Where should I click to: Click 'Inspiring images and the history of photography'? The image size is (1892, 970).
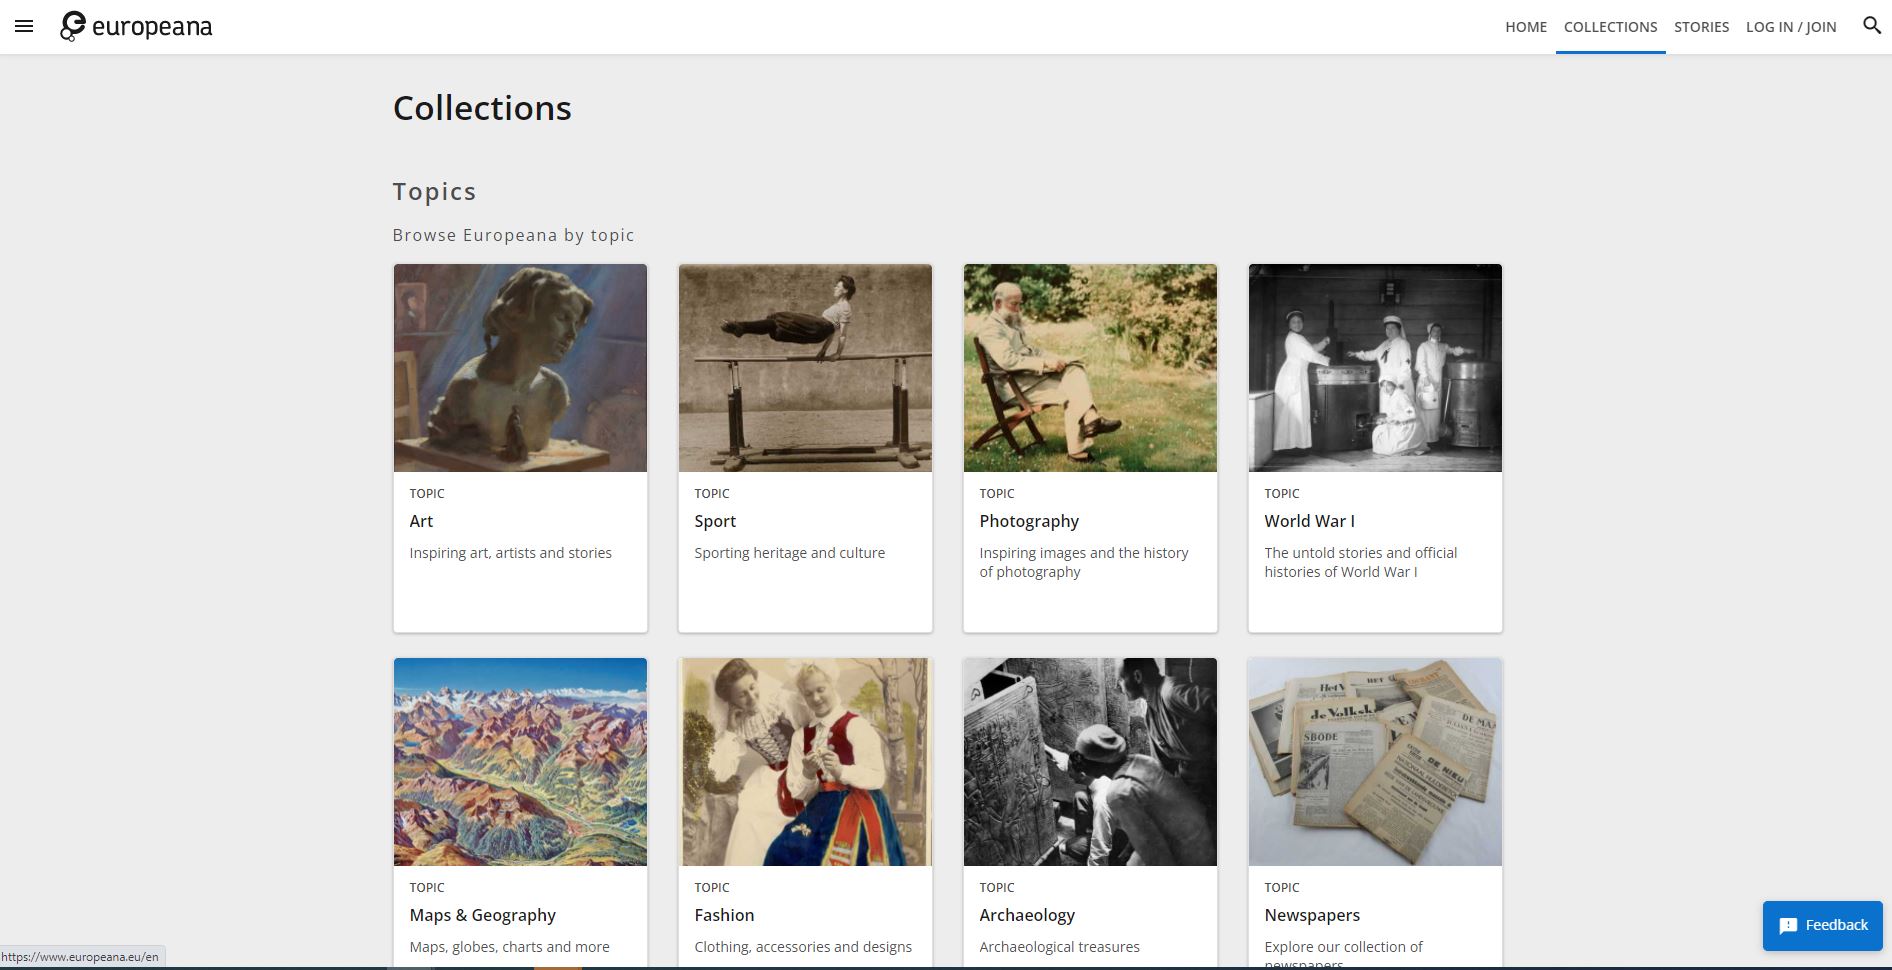tap(1084, 562)
